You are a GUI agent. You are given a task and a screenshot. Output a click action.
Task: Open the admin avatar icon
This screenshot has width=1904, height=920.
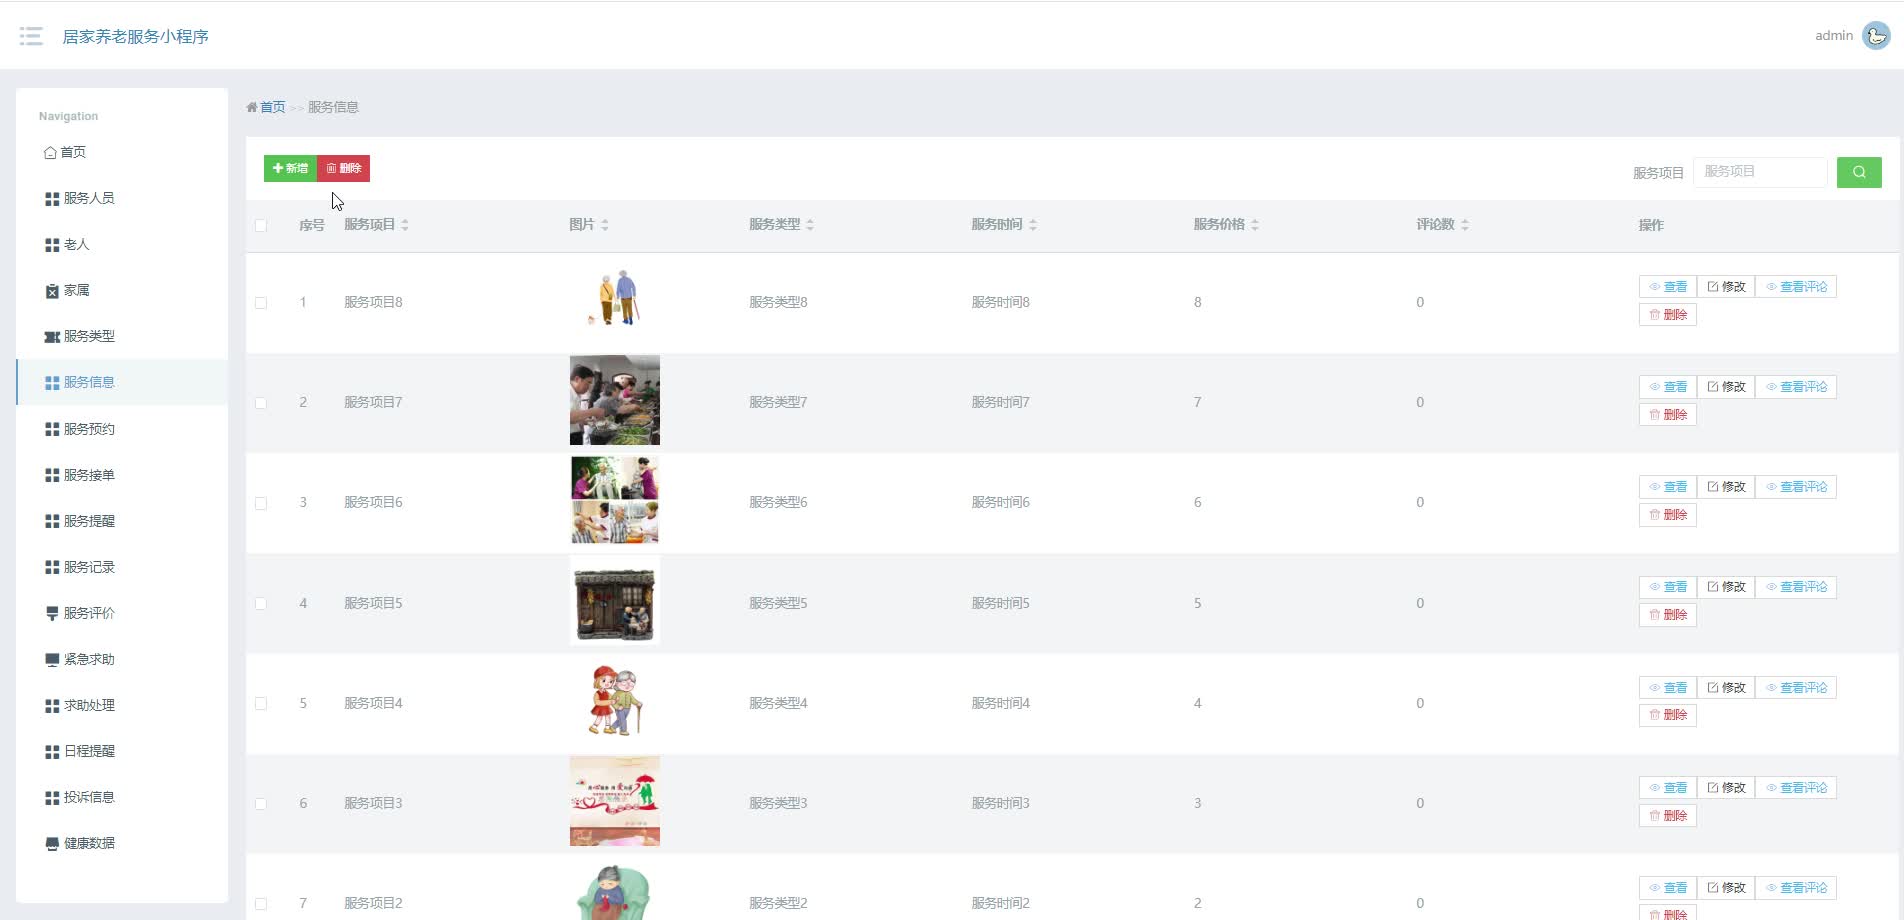coord(1876,35)
